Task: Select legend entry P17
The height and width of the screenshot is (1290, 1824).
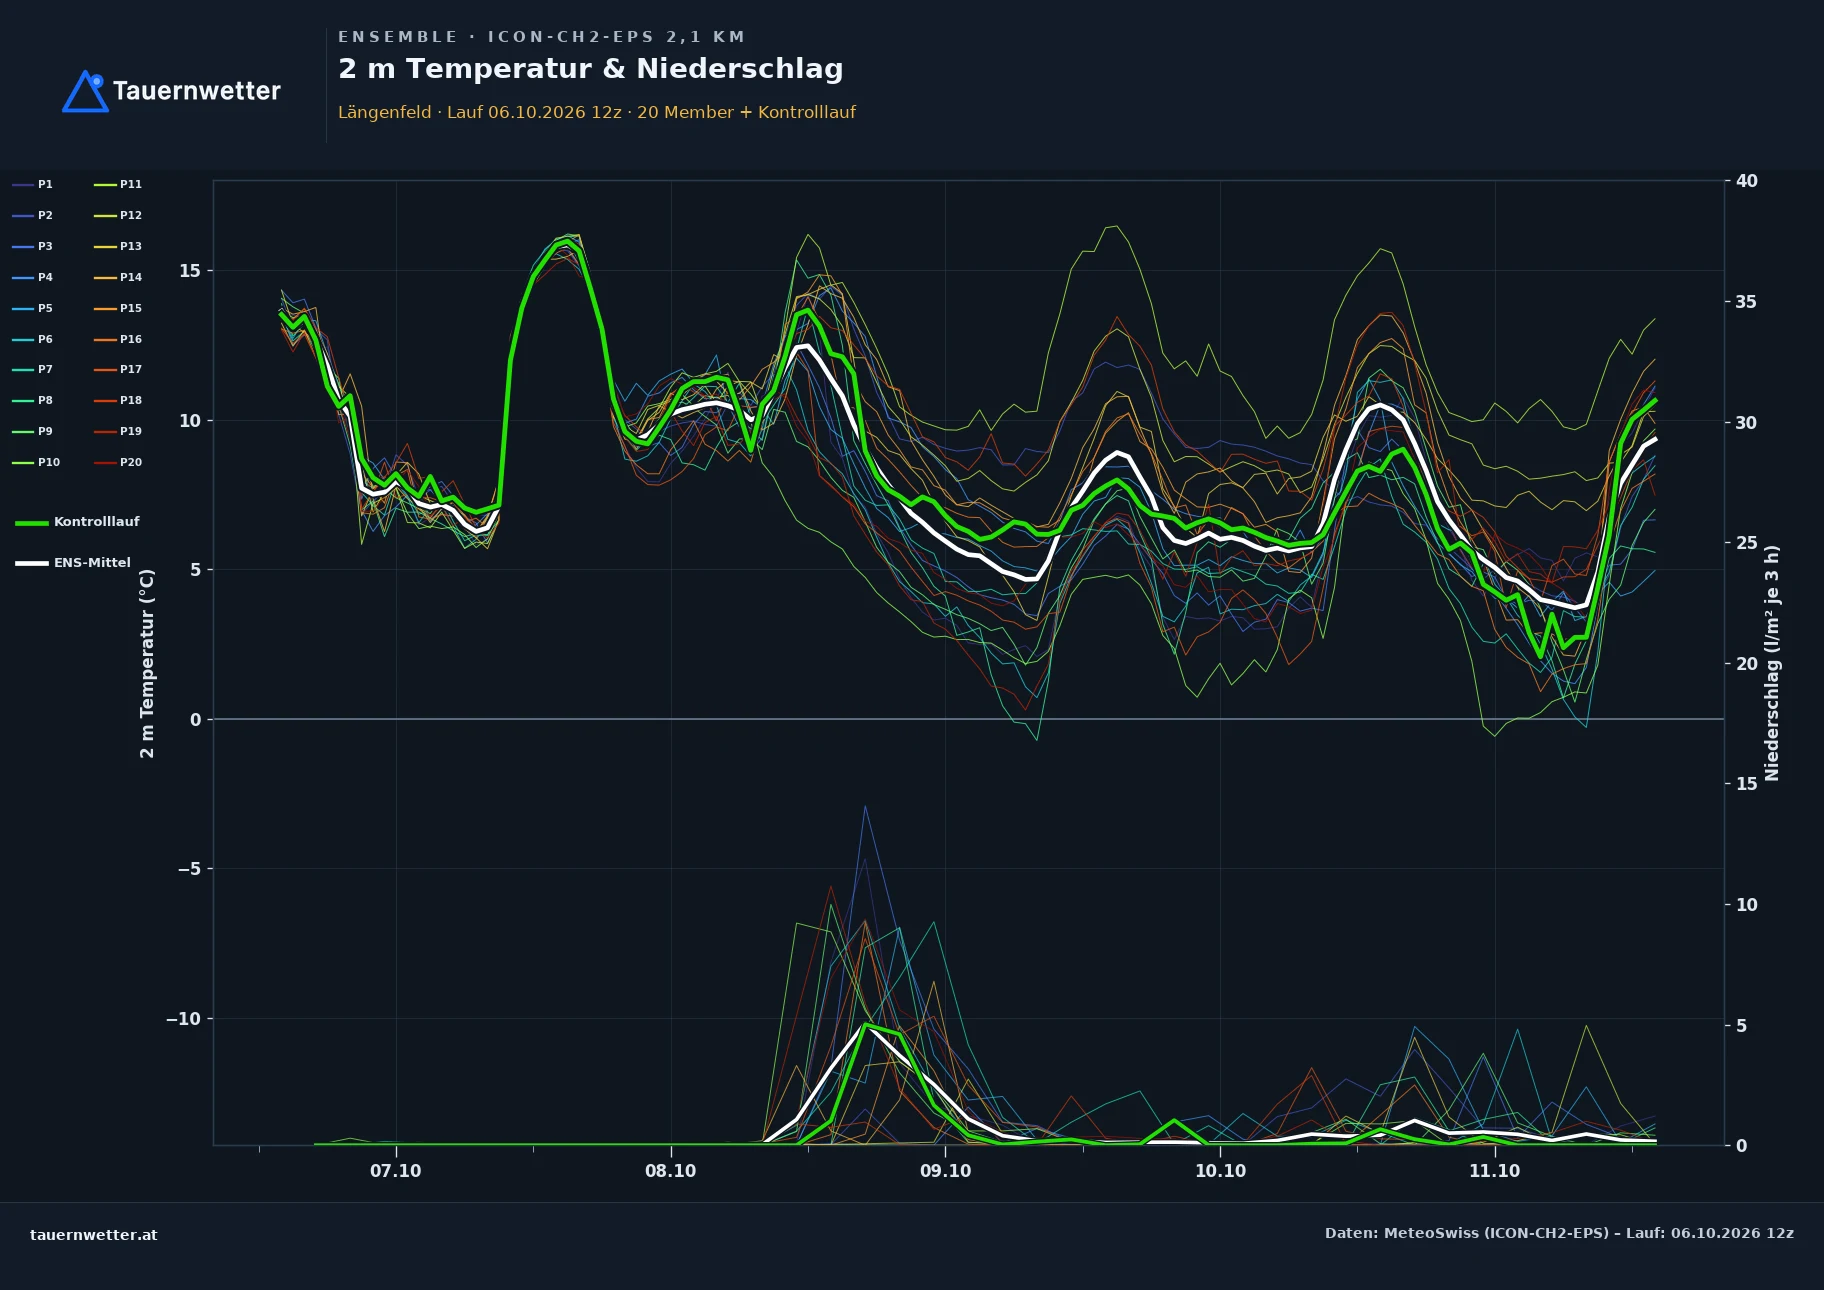Action: tap(118, 369)
